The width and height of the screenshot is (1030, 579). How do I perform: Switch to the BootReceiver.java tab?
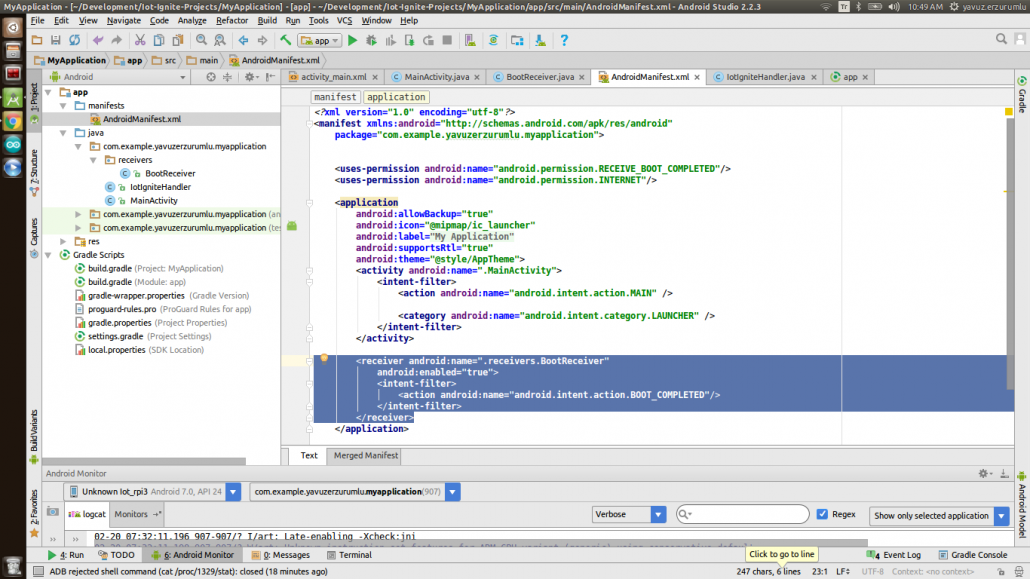539,77
